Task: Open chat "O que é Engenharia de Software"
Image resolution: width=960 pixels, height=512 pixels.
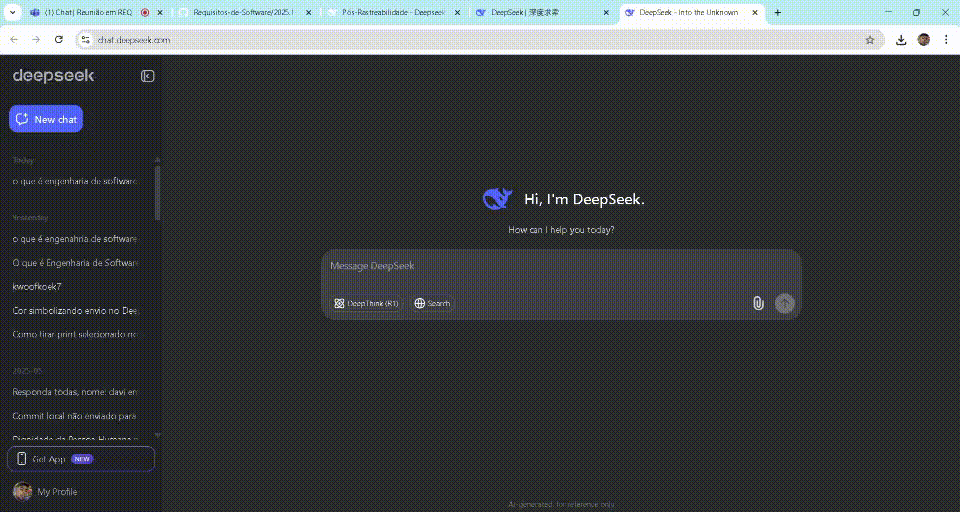Action: [75, 262]
